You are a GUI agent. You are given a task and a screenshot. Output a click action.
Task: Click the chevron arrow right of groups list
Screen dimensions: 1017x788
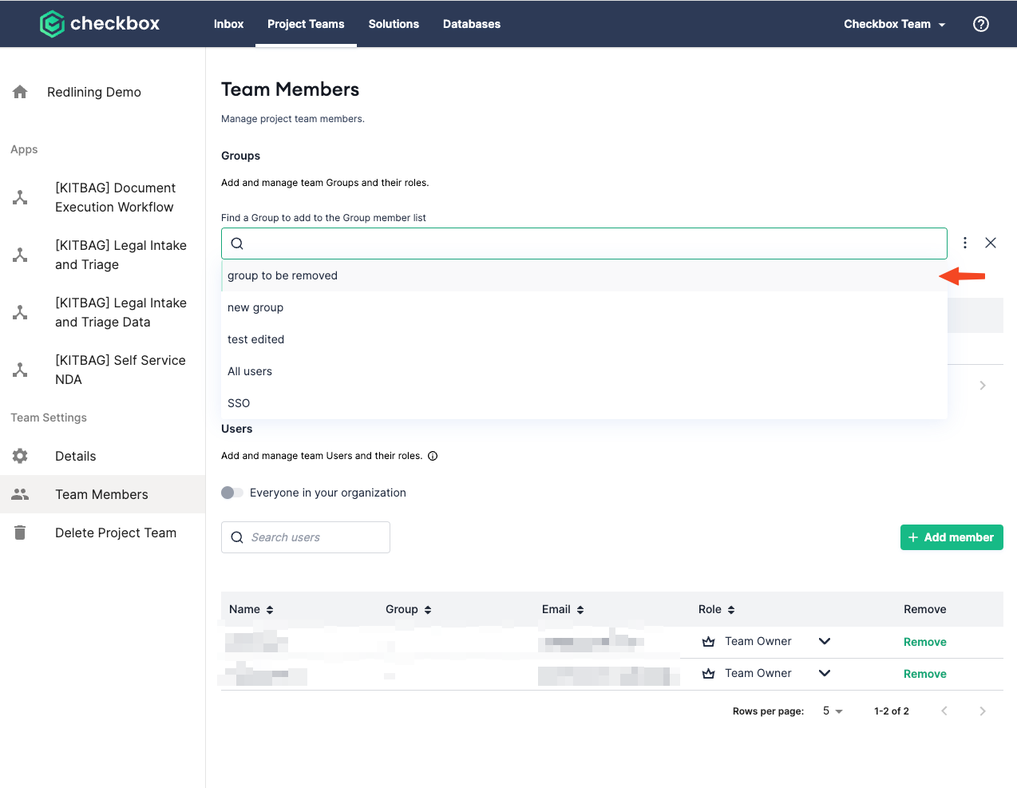(x=983, y=385)
